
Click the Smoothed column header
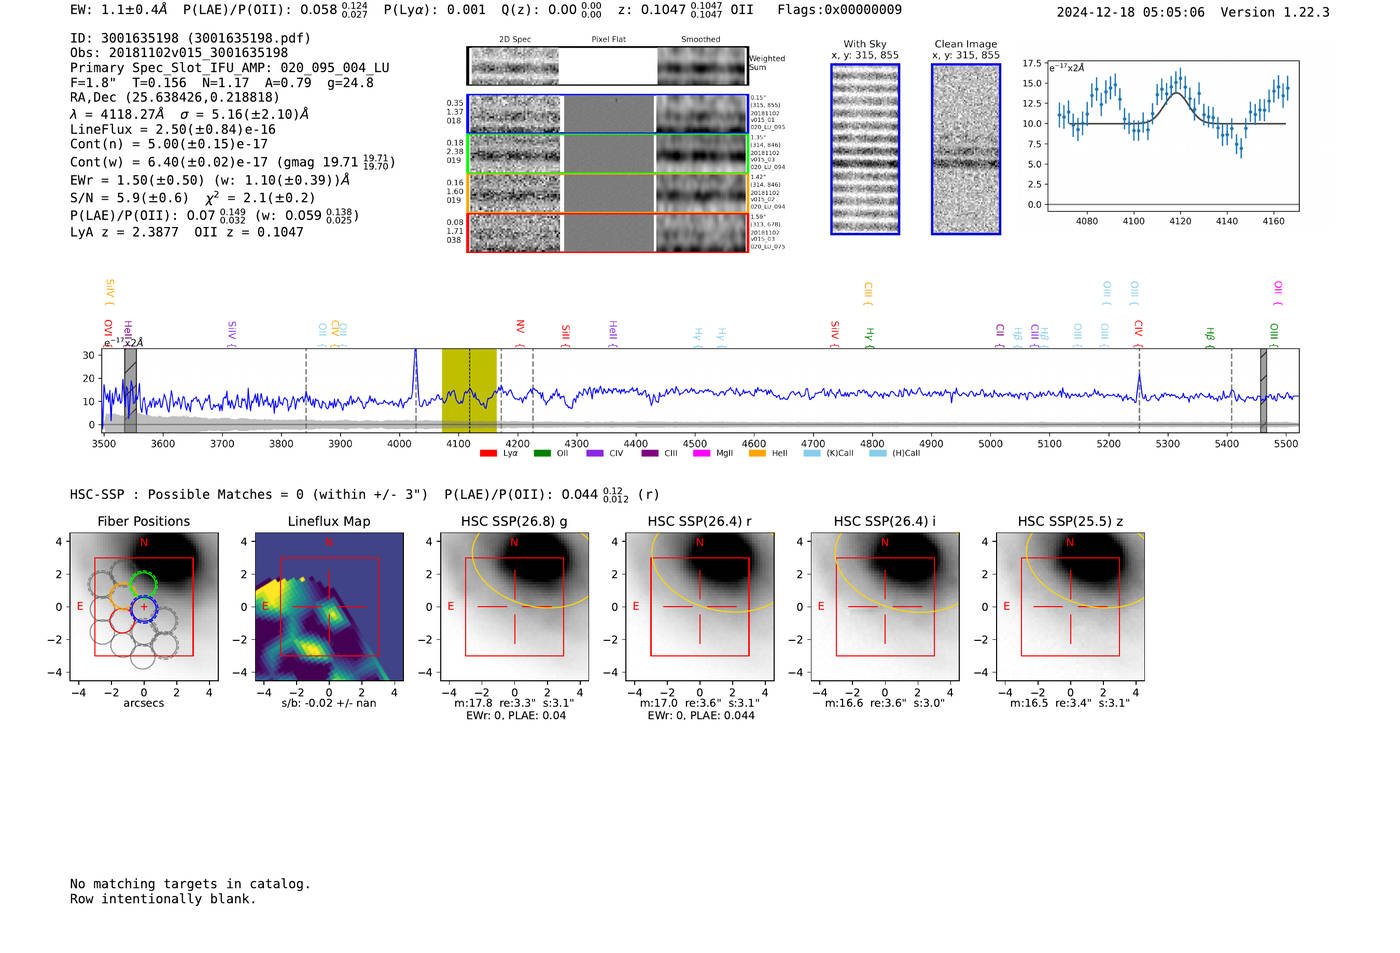700,40
